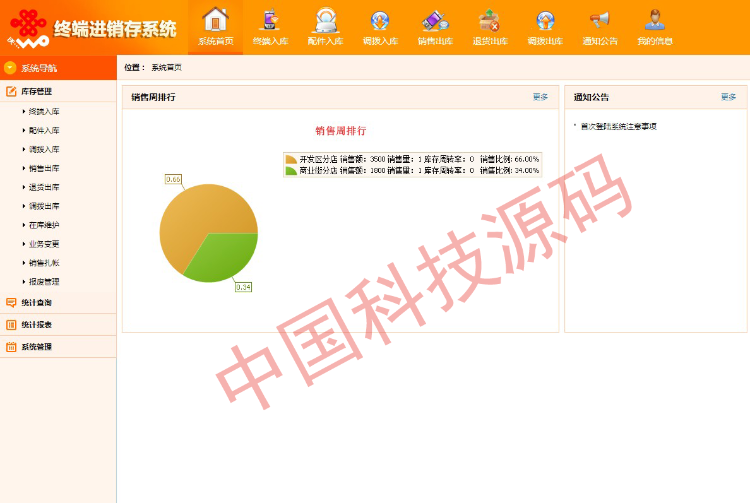Open 报废管理 from the sidebar menu

pyautogui.click(x=44, y=282)
